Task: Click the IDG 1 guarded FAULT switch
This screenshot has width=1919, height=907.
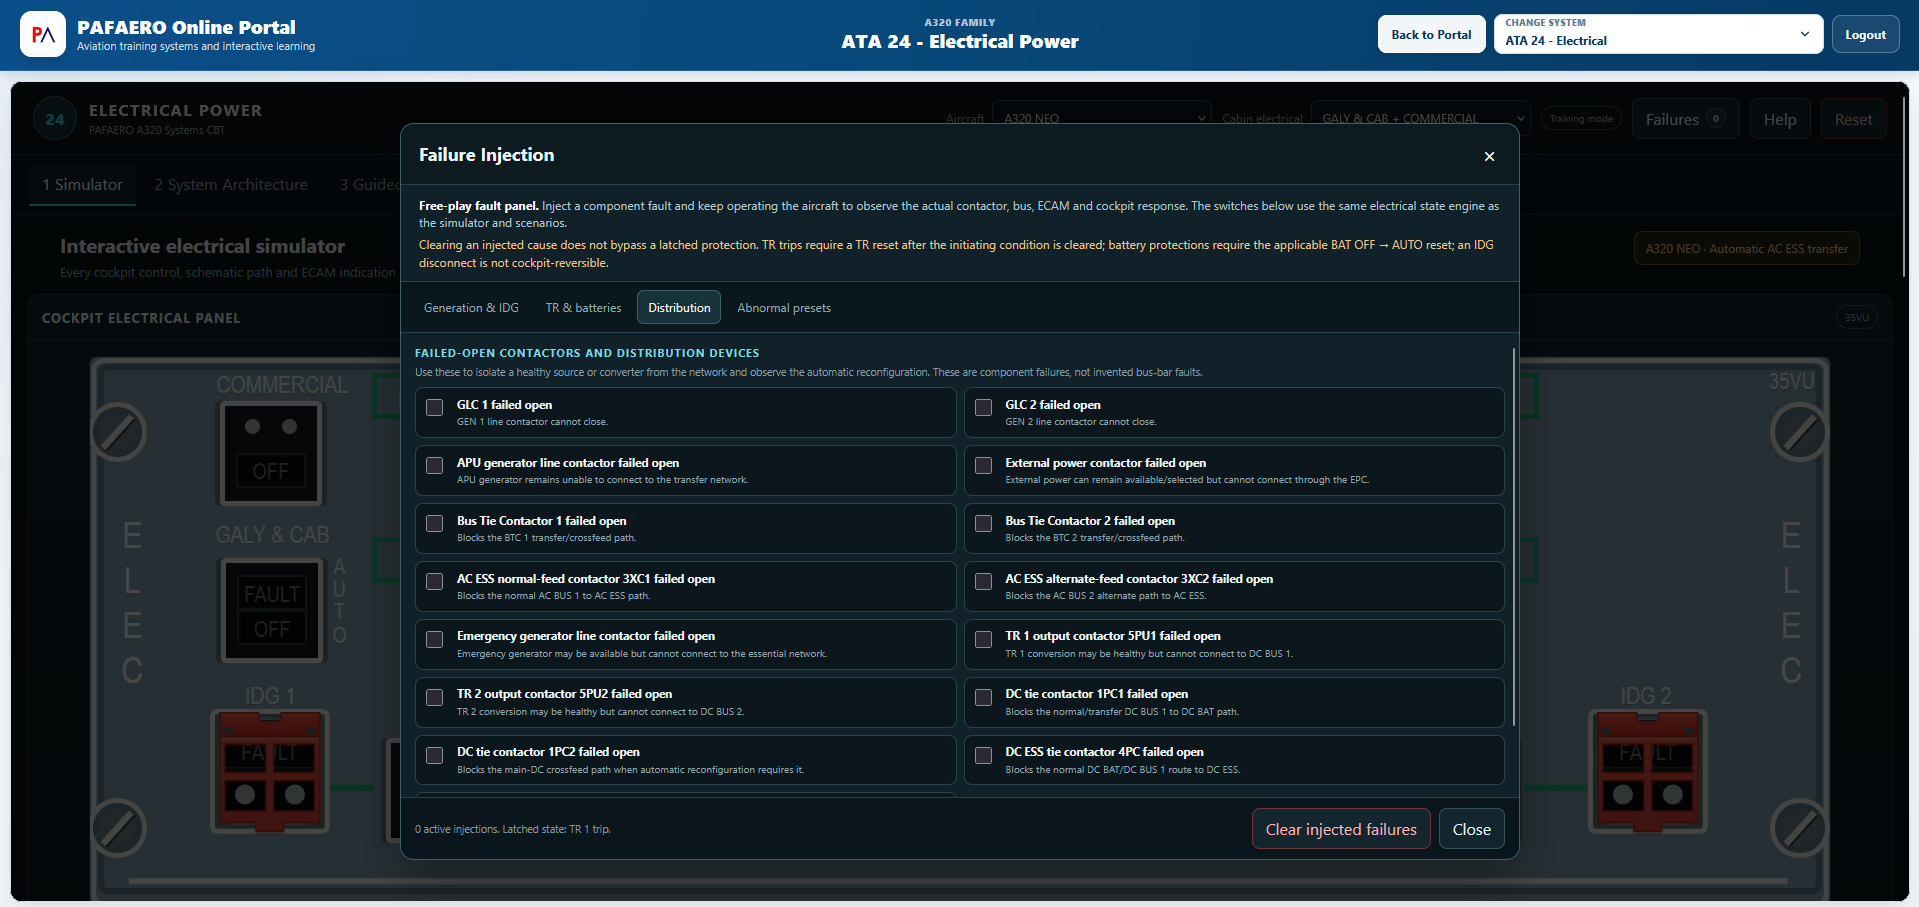Action: pos(270,771)
